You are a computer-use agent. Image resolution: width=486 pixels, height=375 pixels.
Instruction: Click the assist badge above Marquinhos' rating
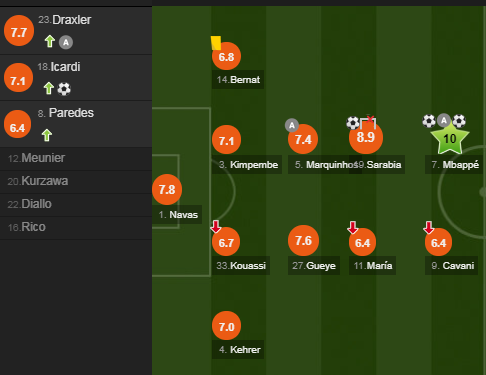pos(292,125)
